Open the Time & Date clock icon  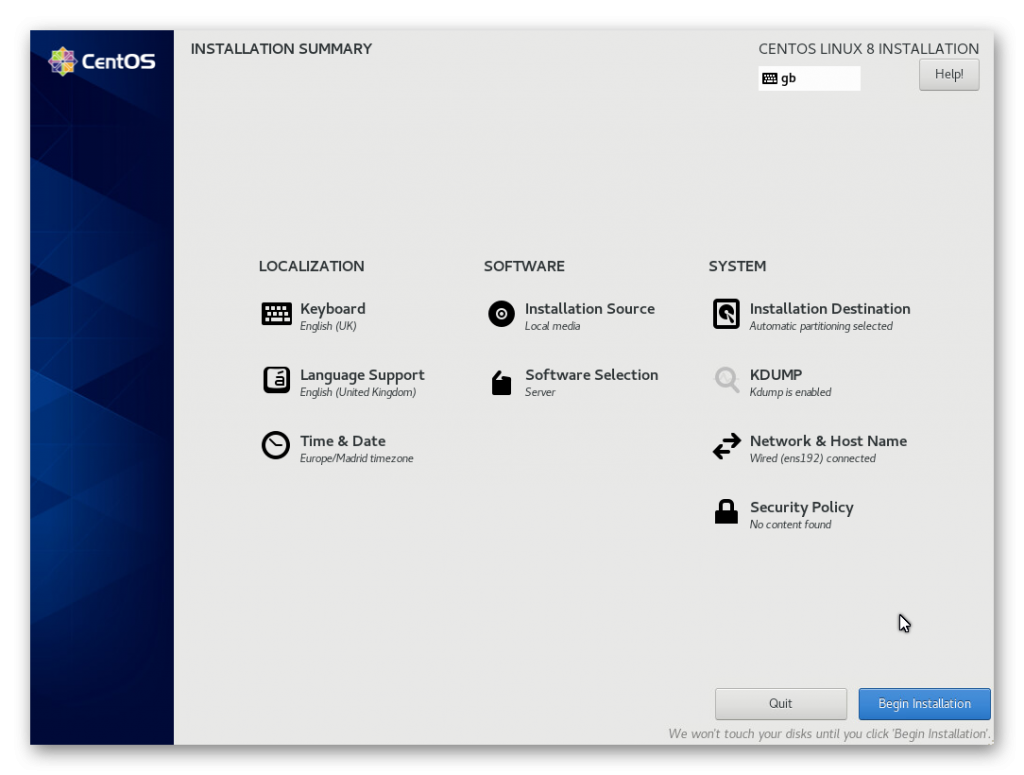point(276,446)
